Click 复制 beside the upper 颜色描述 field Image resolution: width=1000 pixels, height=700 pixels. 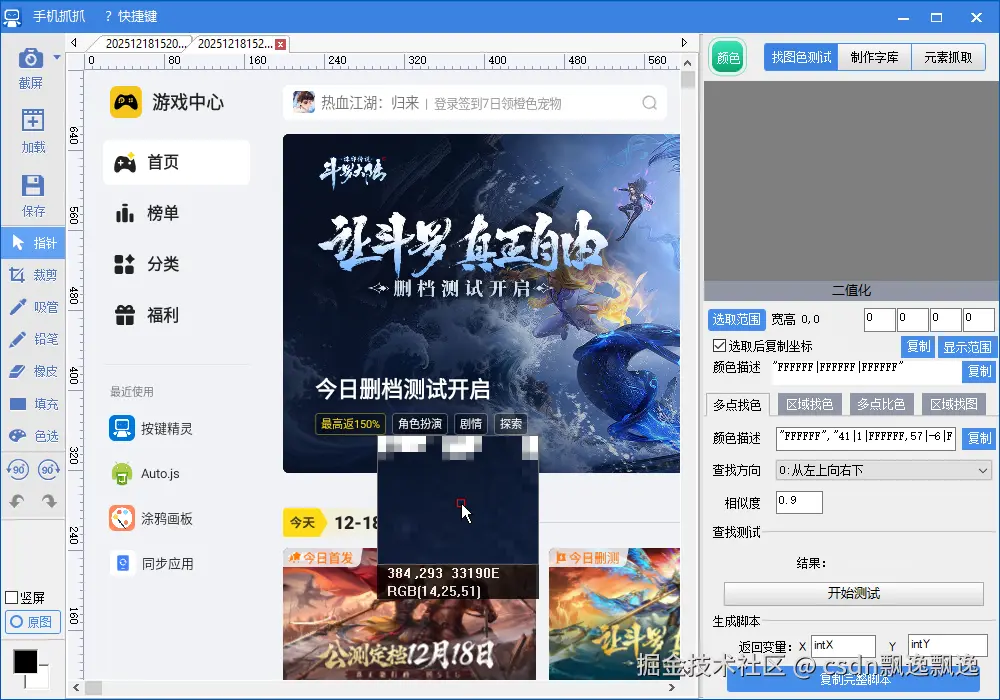979,371
